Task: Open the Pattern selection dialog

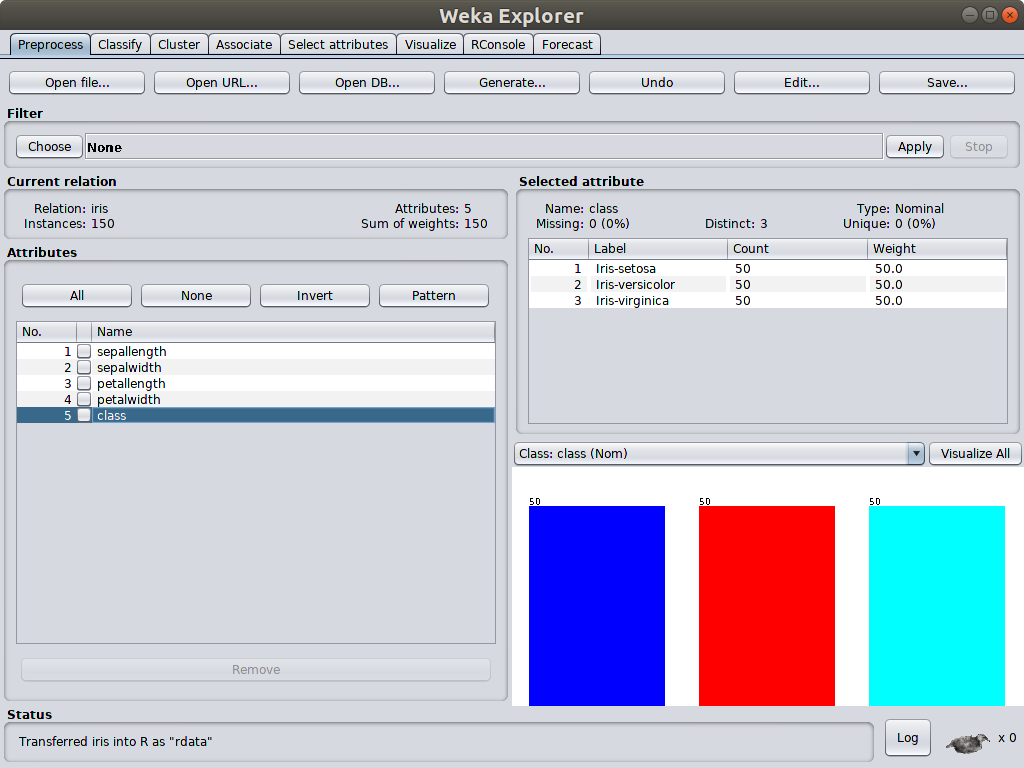Action: click(434, 295)
